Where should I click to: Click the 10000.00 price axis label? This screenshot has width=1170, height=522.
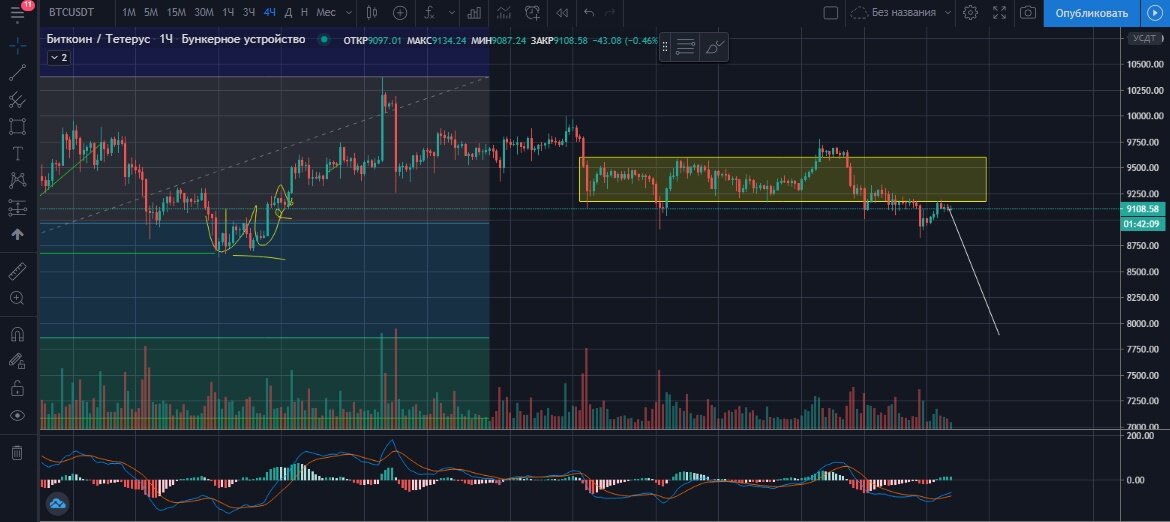[x=1143, y=116]
